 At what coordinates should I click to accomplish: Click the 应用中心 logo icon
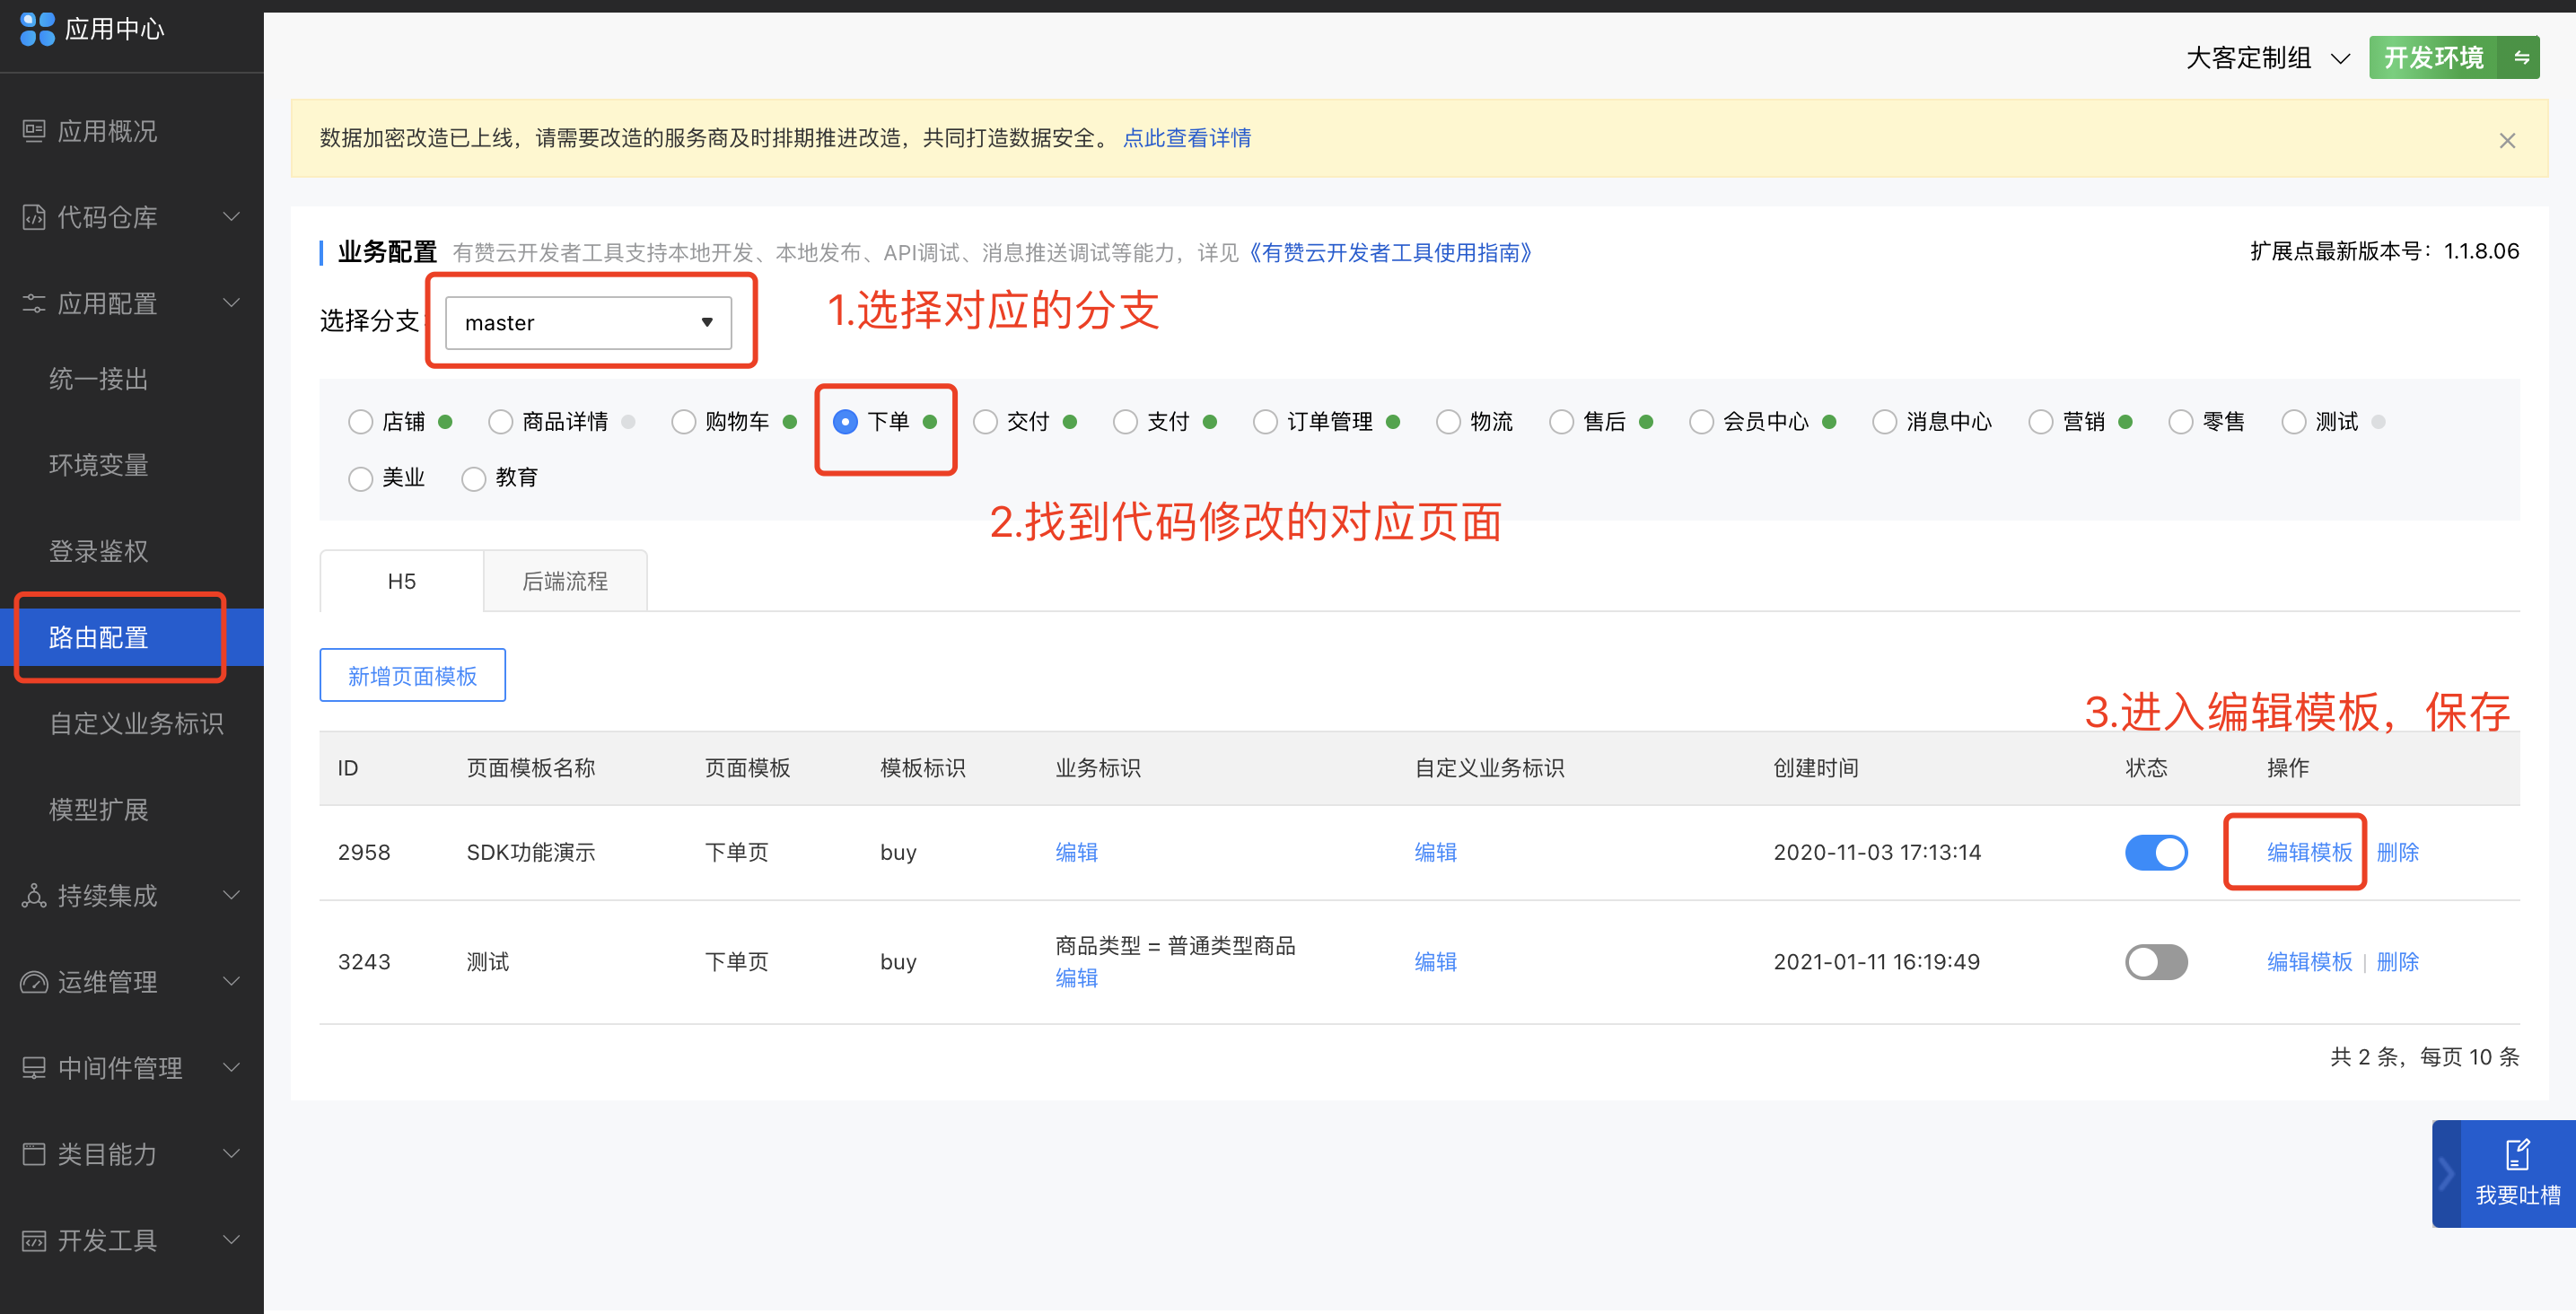coord(37,29)
